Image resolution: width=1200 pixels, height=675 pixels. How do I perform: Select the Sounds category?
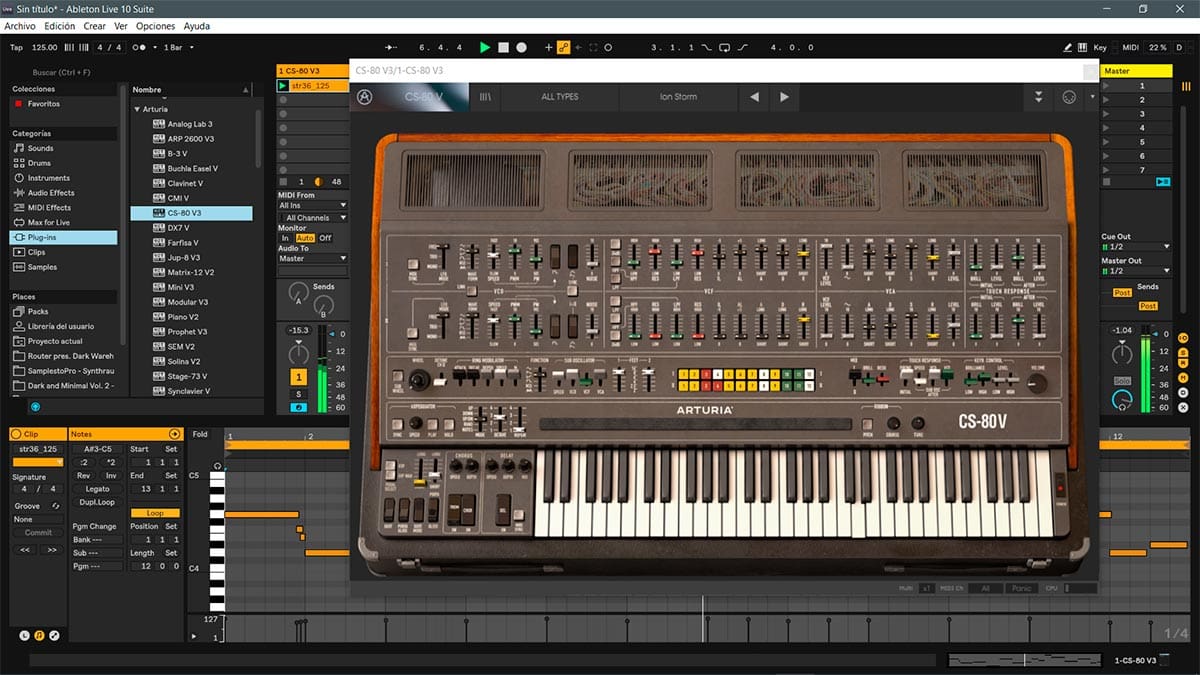(41, 148)
